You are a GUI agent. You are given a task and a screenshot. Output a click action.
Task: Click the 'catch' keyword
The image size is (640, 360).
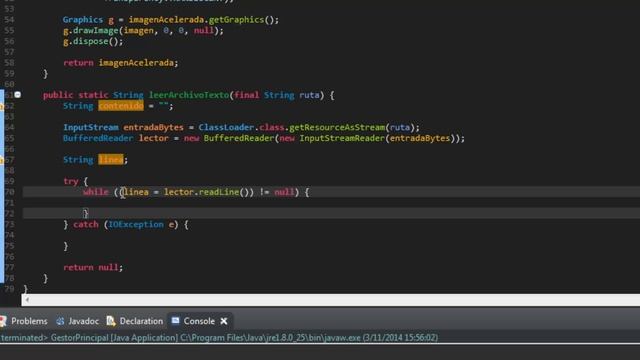pos(86,224)
